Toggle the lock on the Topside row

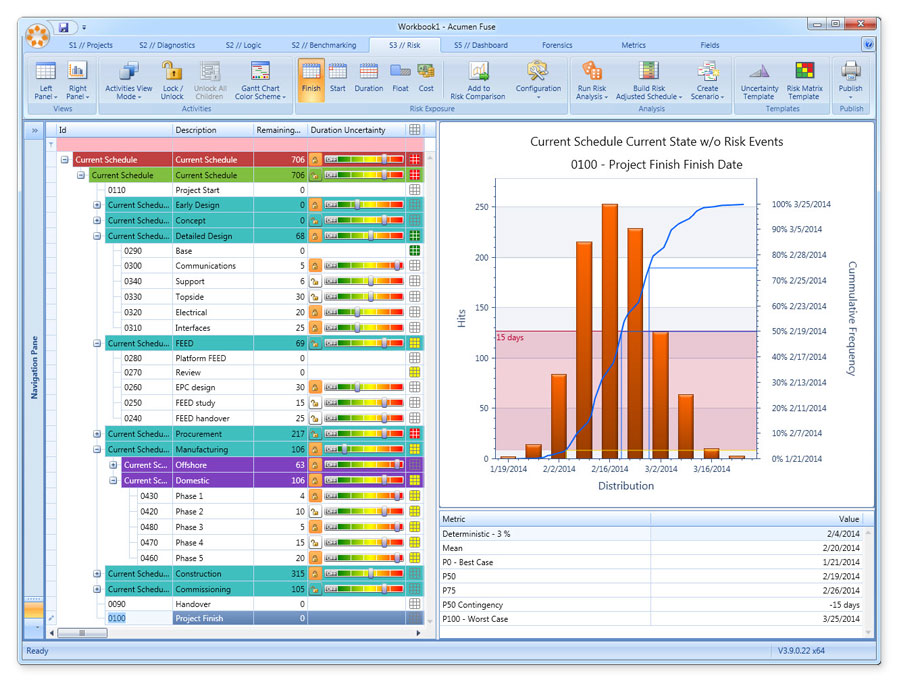click(x=314, y=297)
